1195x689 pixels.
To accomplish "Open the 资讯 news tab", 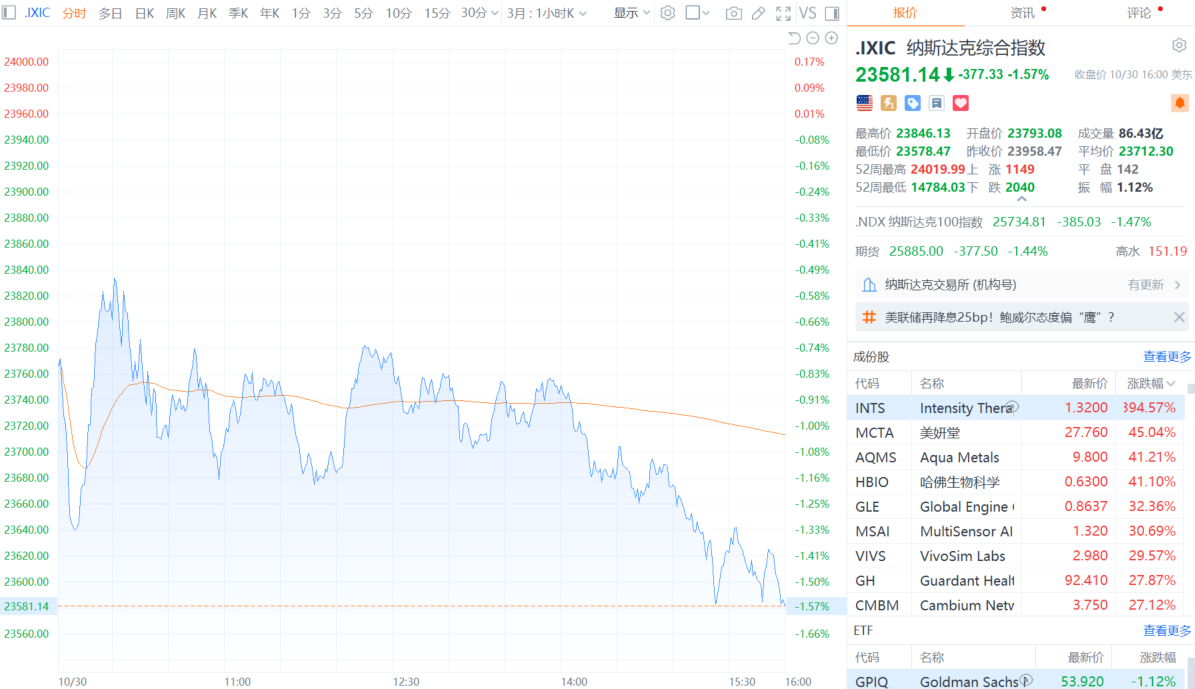I will [x=1022, y=13].
